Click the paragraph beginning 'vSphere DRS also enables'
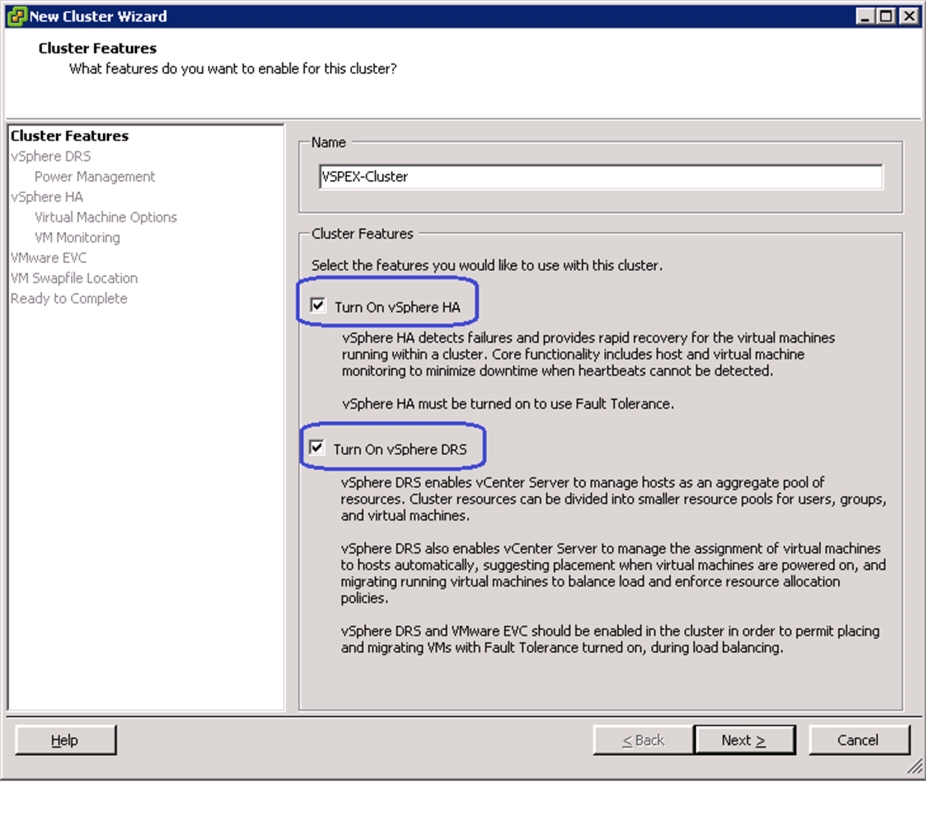This screenshot has width=938, height=825. click(x=613, y=573)
